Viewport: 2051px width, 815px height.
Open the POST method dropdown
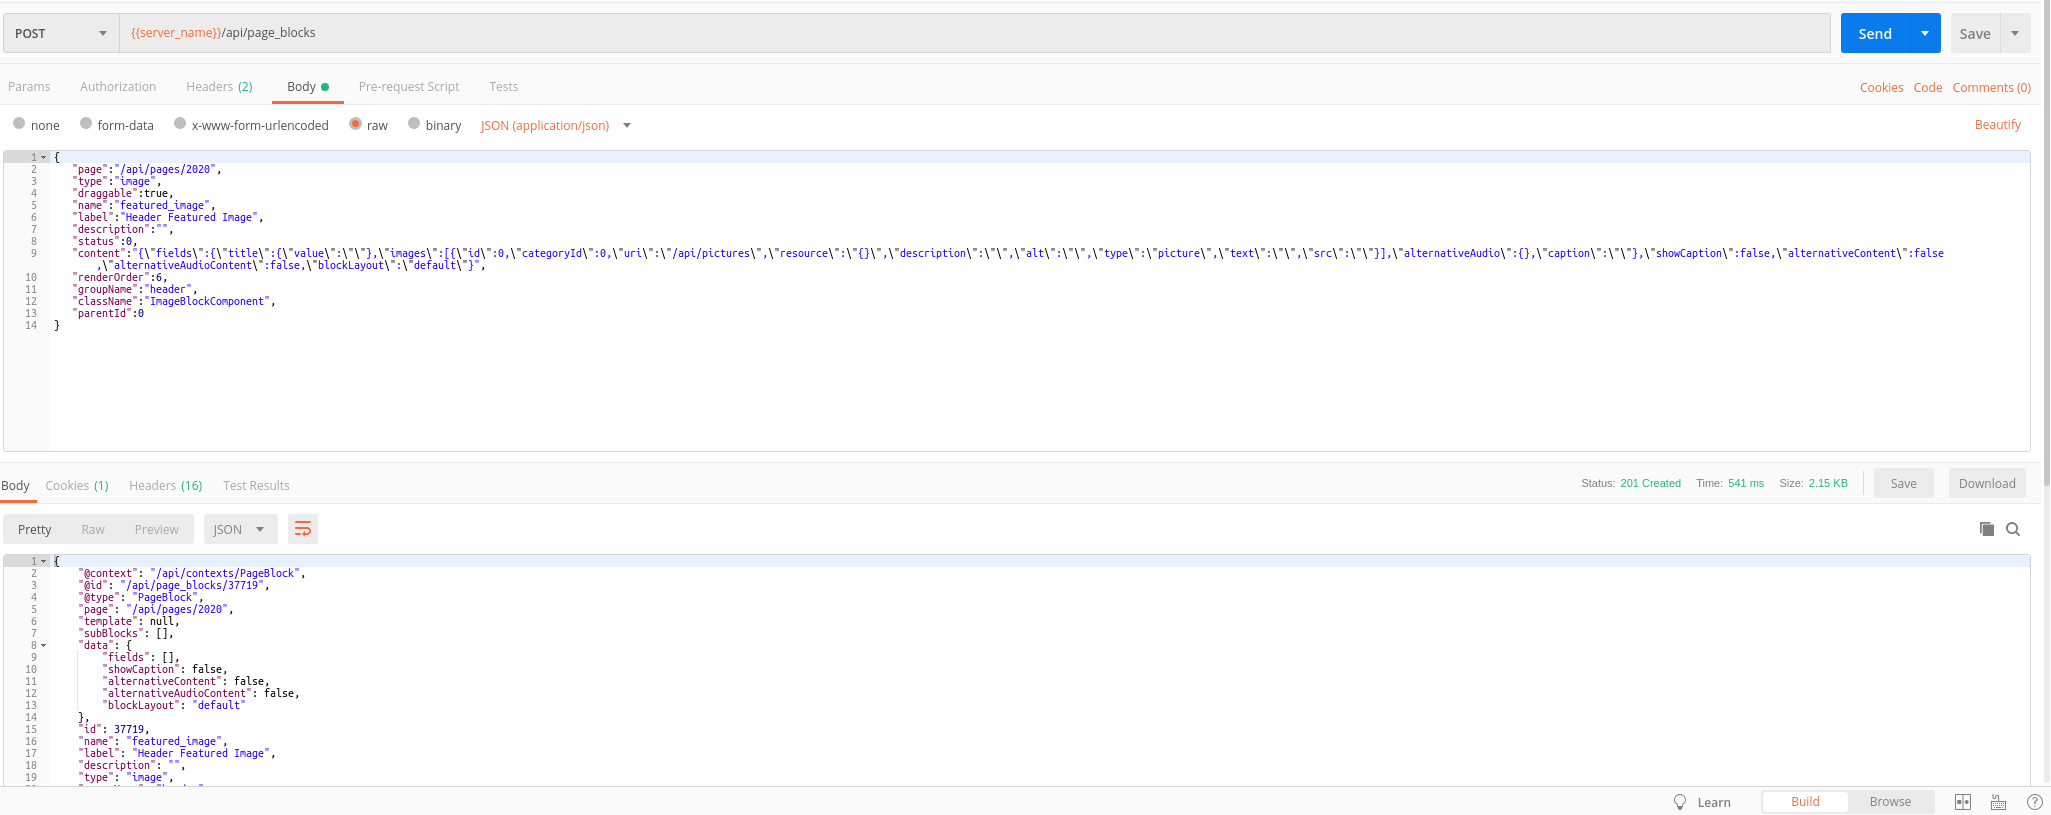[x=61, y=33]
